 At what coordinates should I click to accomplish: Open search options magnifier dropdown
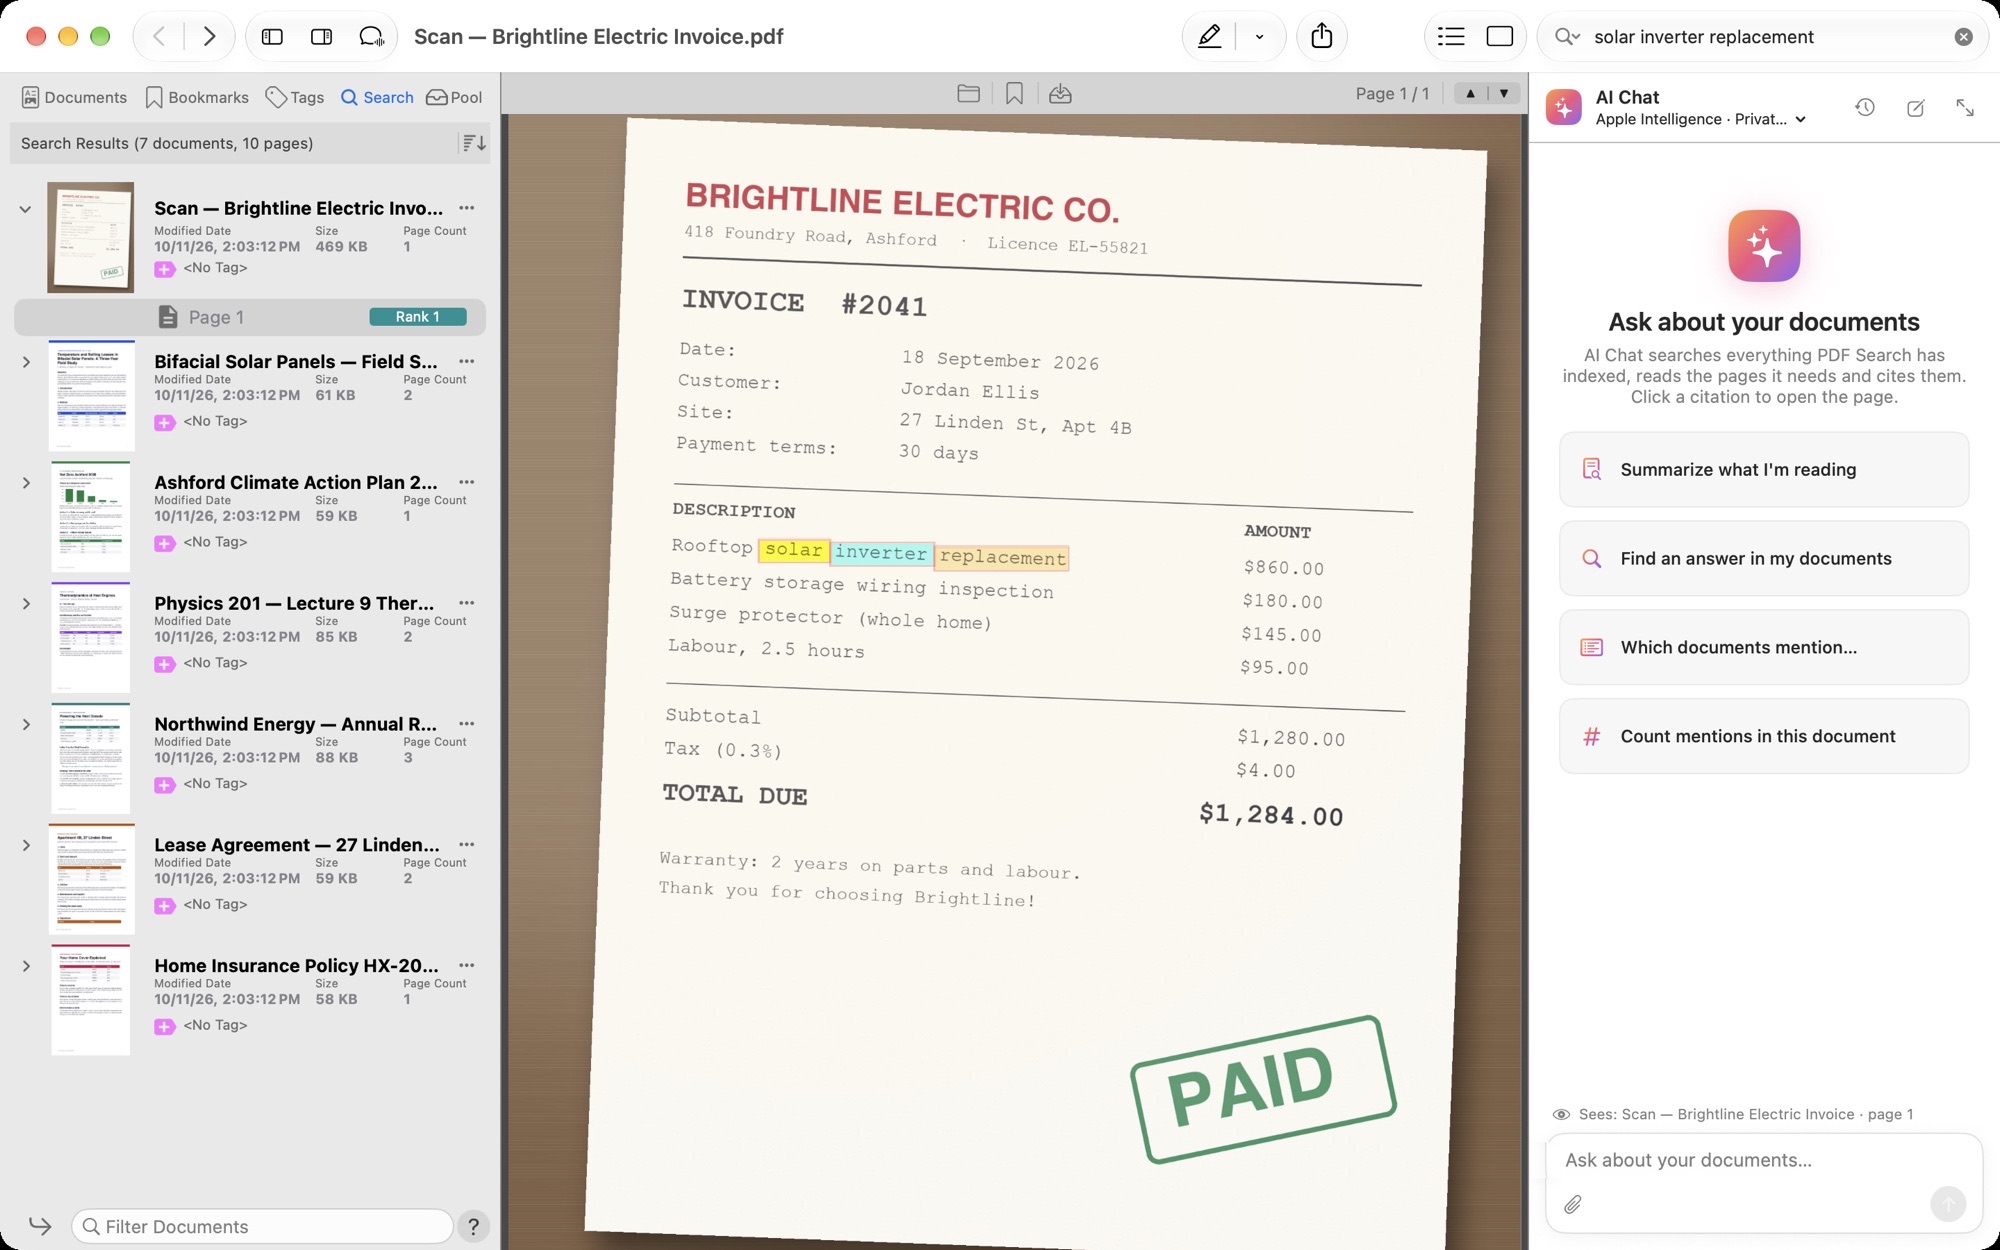[x=1567, y=37]
